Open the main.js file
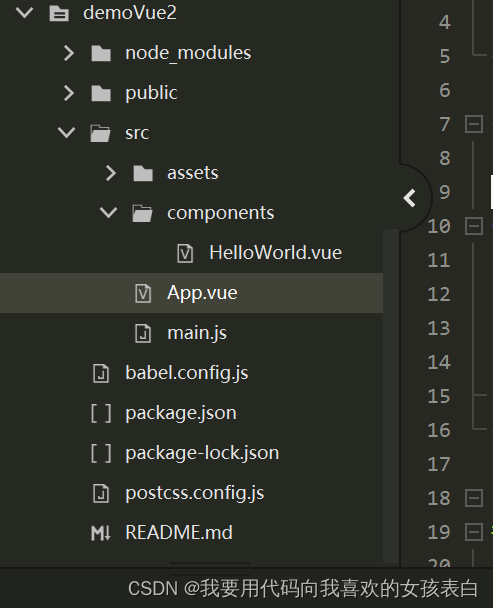Screen dimensions: 493x608 point(197,333)
